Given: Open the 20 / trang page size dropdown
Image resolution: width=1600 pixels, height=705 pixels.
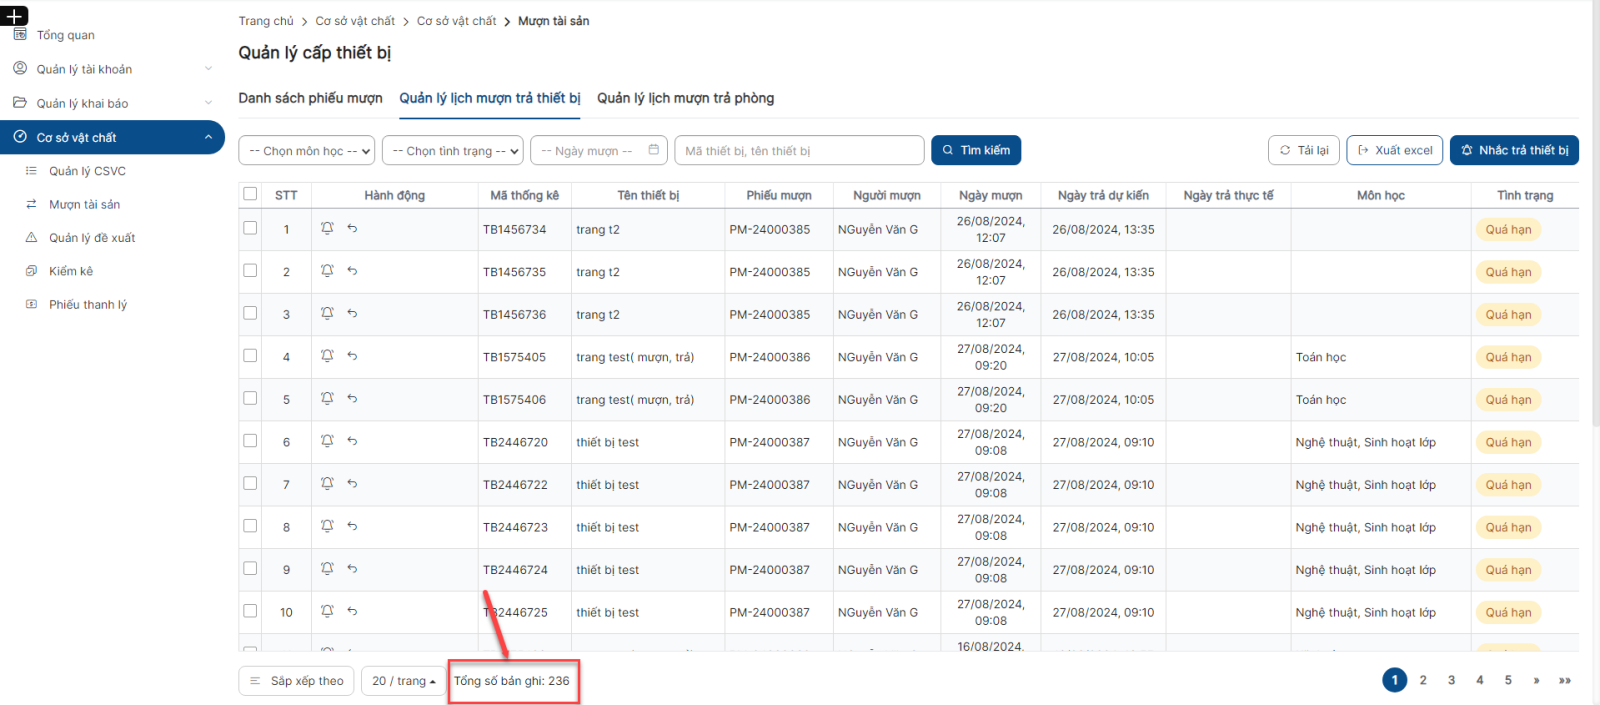Looking at the screenshot, I should pos(403,681).
